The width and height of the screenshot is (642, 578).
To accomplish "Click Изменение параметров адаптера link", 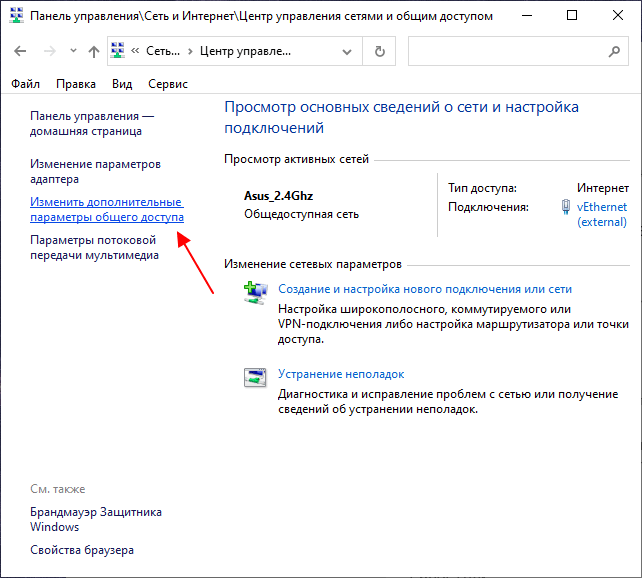I will (x=95, y=171).
